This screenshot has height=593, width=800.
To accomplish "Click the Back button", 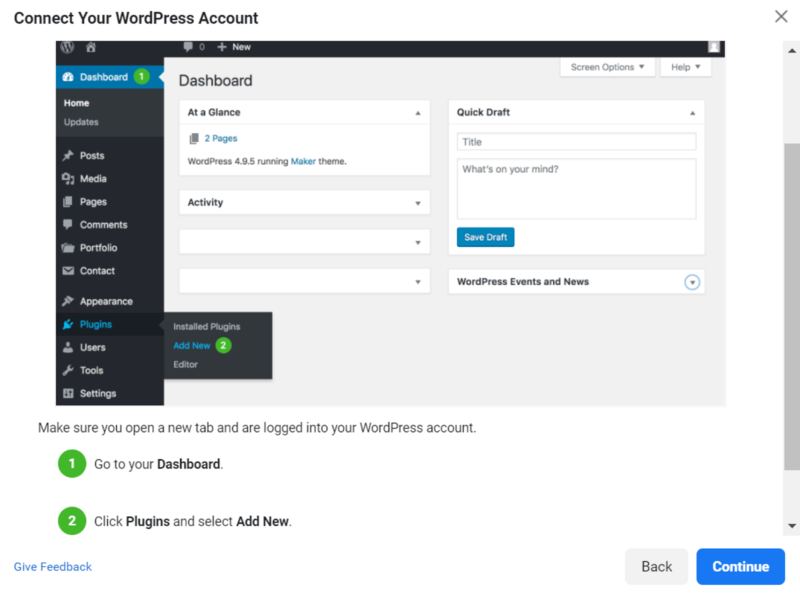I will (656, 566).
